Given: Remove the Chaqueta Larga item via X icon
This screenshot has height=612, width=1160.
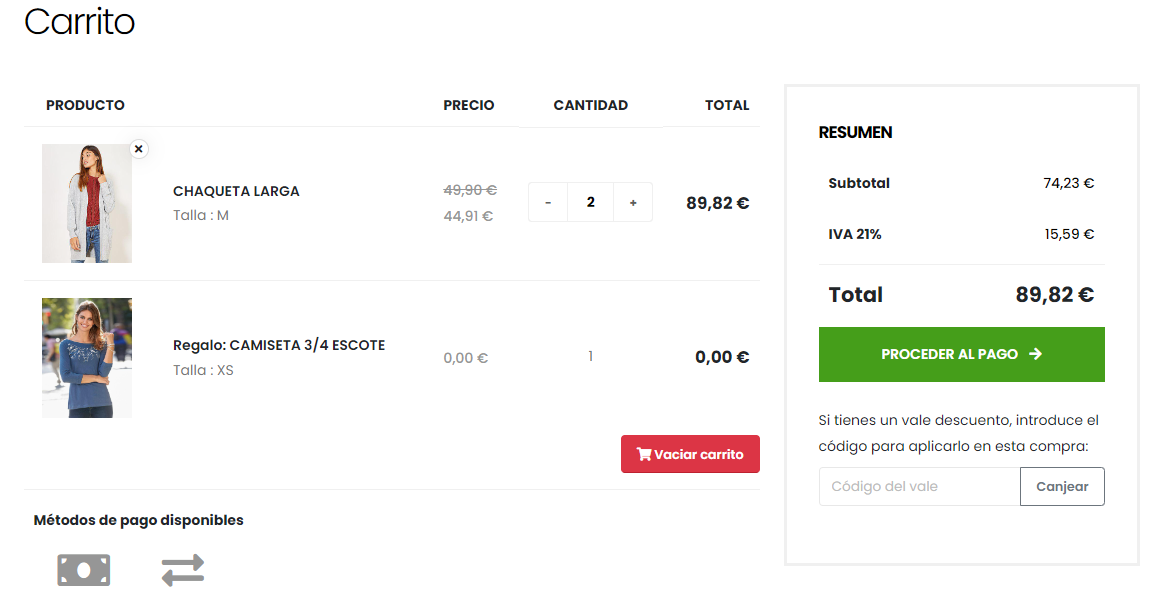Looking at the screenshot, I should coord(139,149).
